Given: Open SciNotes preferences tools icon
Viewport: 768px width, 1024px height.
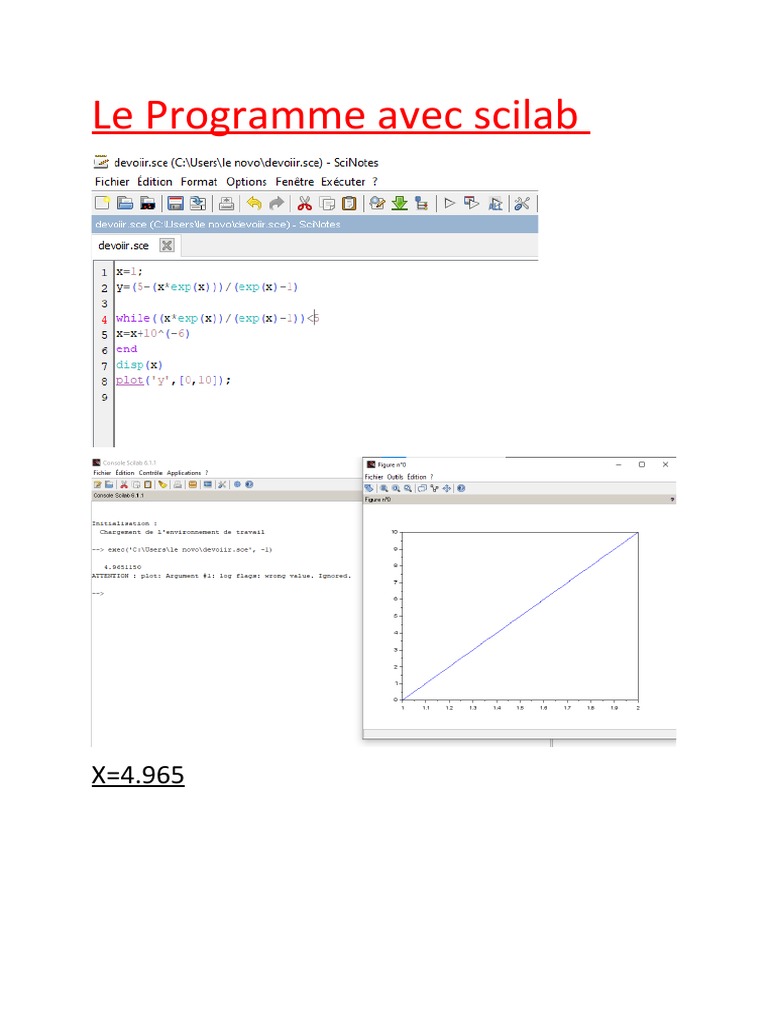Looking at the screenshot, I should (522, 203).
